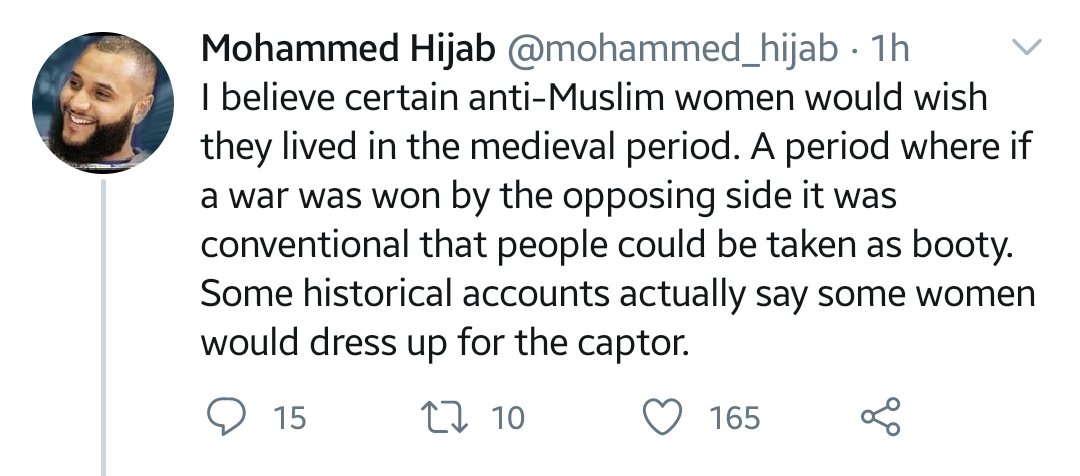Open the @mohammed_hijab handle link
This screenshot has height=476, width=1080.
(x=676, y=49)
